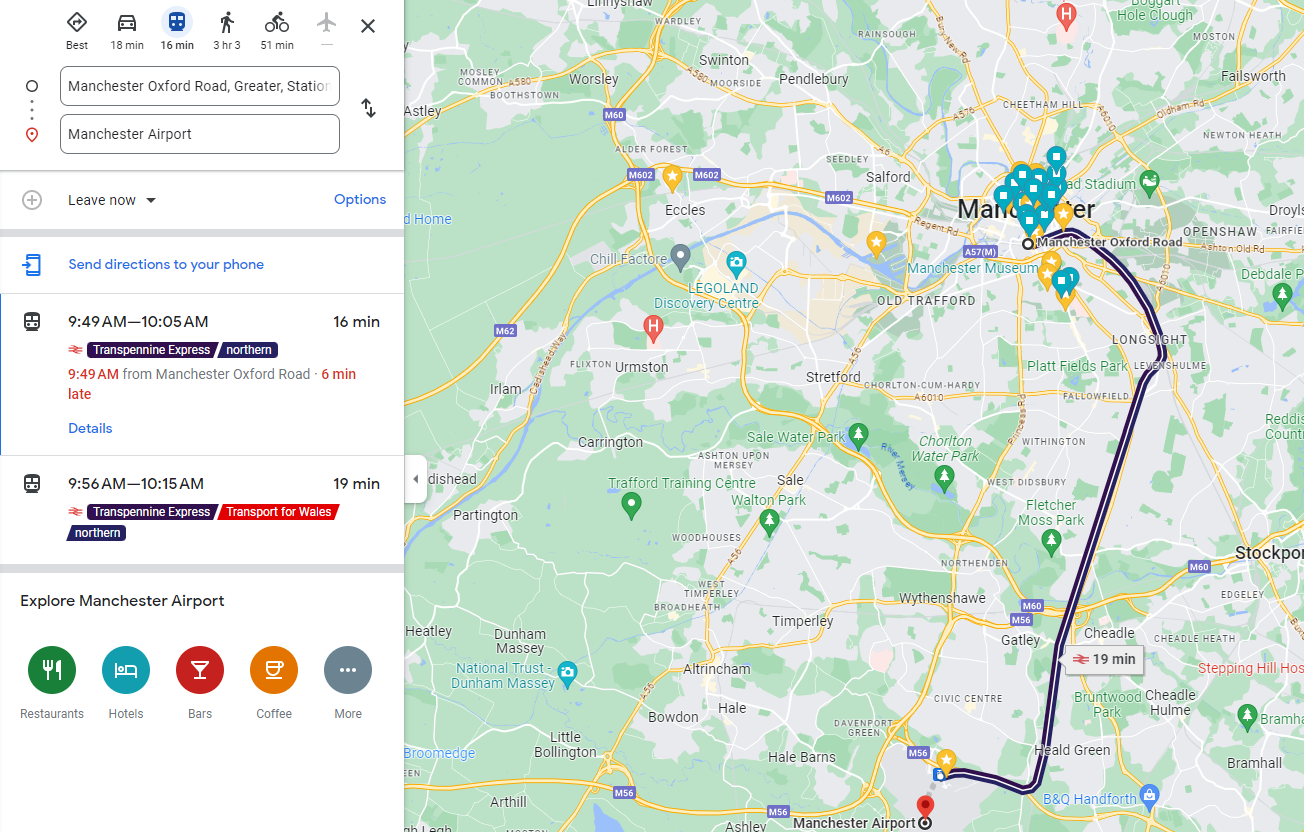
Task: Click Chorlton Water Park tree marker
Action: coord(944,479)
